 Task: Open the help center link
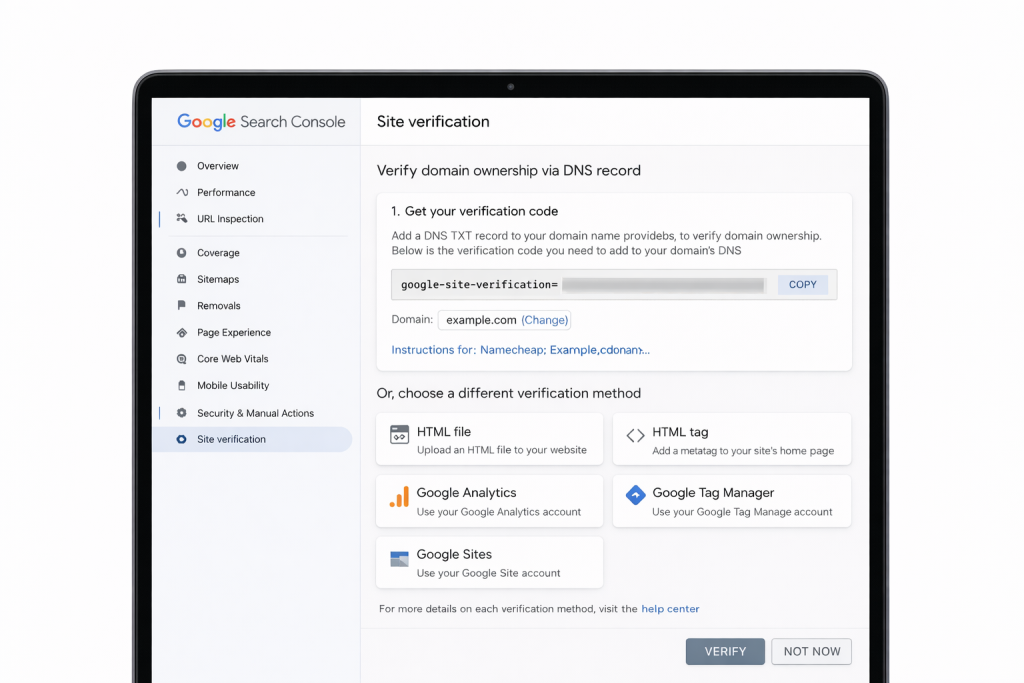pyautogui.click(x=670, y=609)
